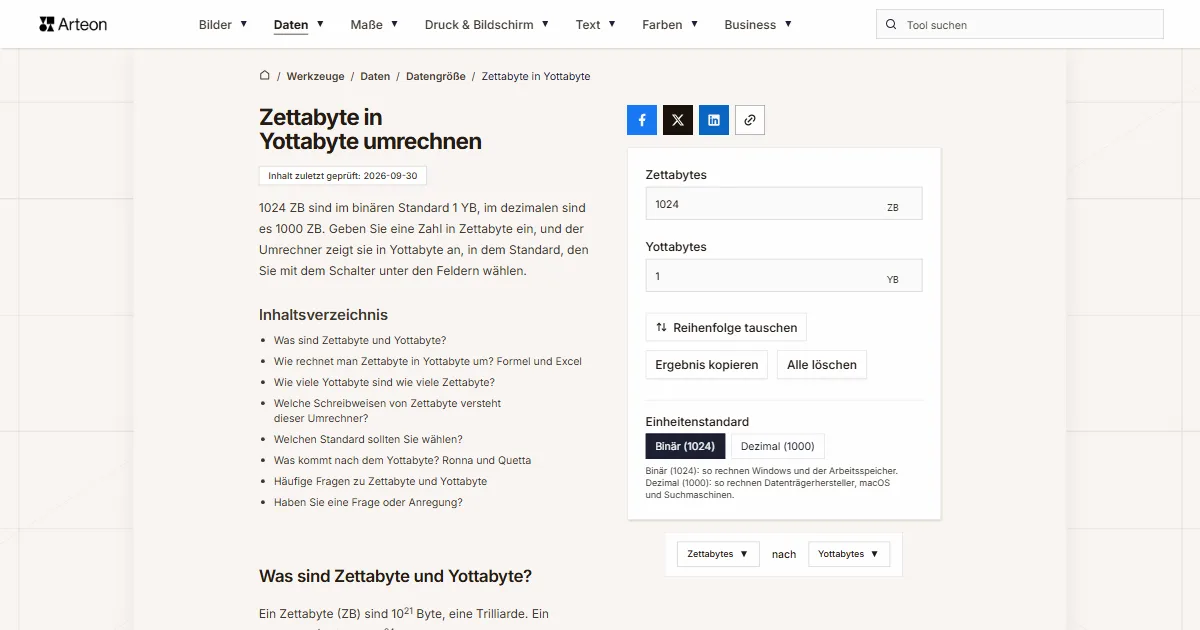Click the search magnifier icon
Viewport: 1200px width, 630px height.
(x=891, y=25)
